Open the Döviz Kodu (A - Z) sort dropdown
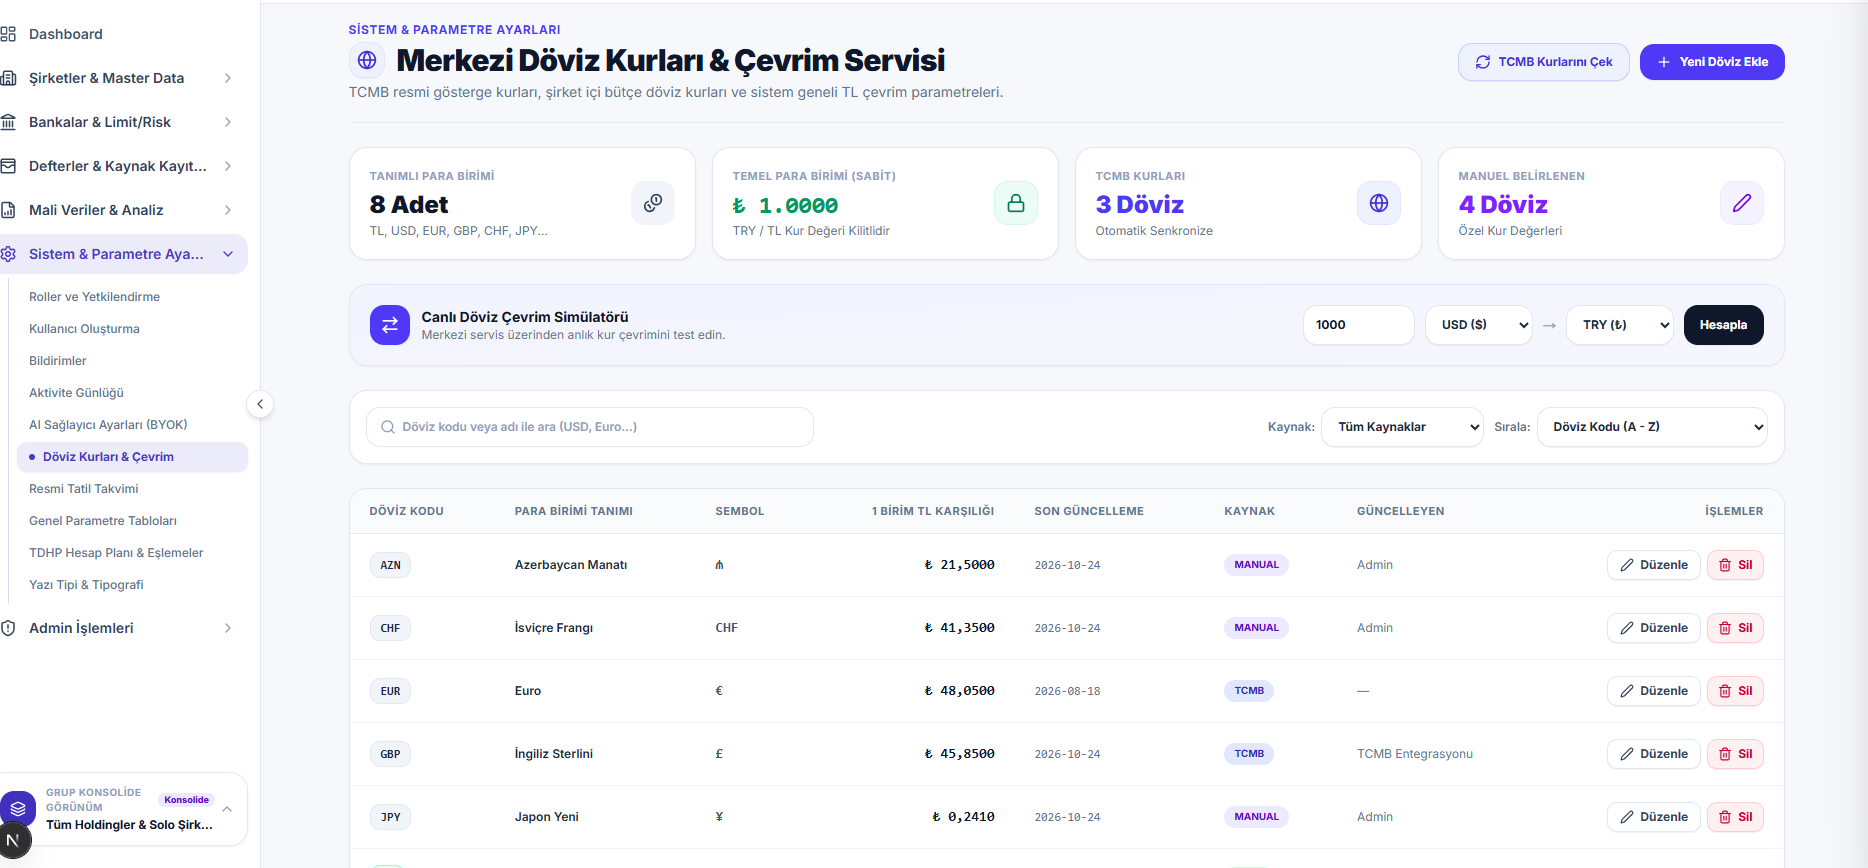 [1652, 427]
